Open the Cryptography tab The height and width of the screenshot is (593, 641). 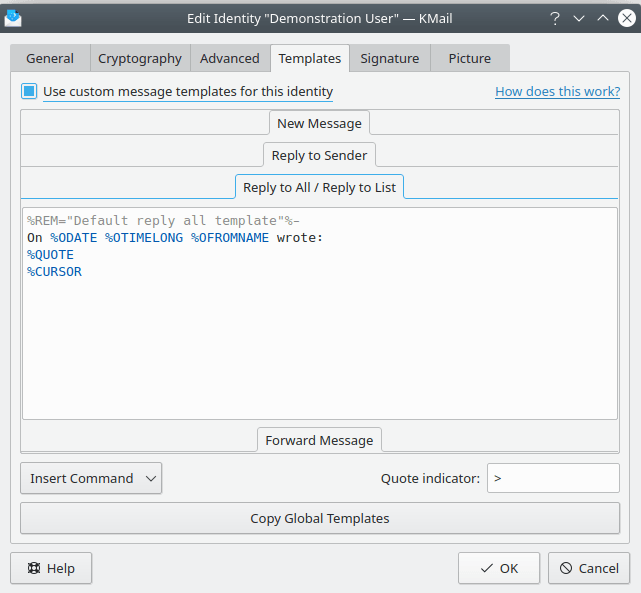pyautogui.click(x=140, y=58)
